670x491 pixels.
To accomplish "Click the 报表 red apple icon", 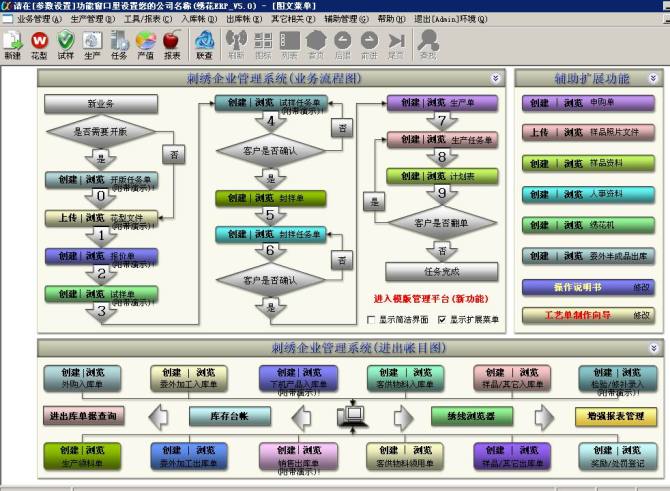I will [x=171, y=44].
